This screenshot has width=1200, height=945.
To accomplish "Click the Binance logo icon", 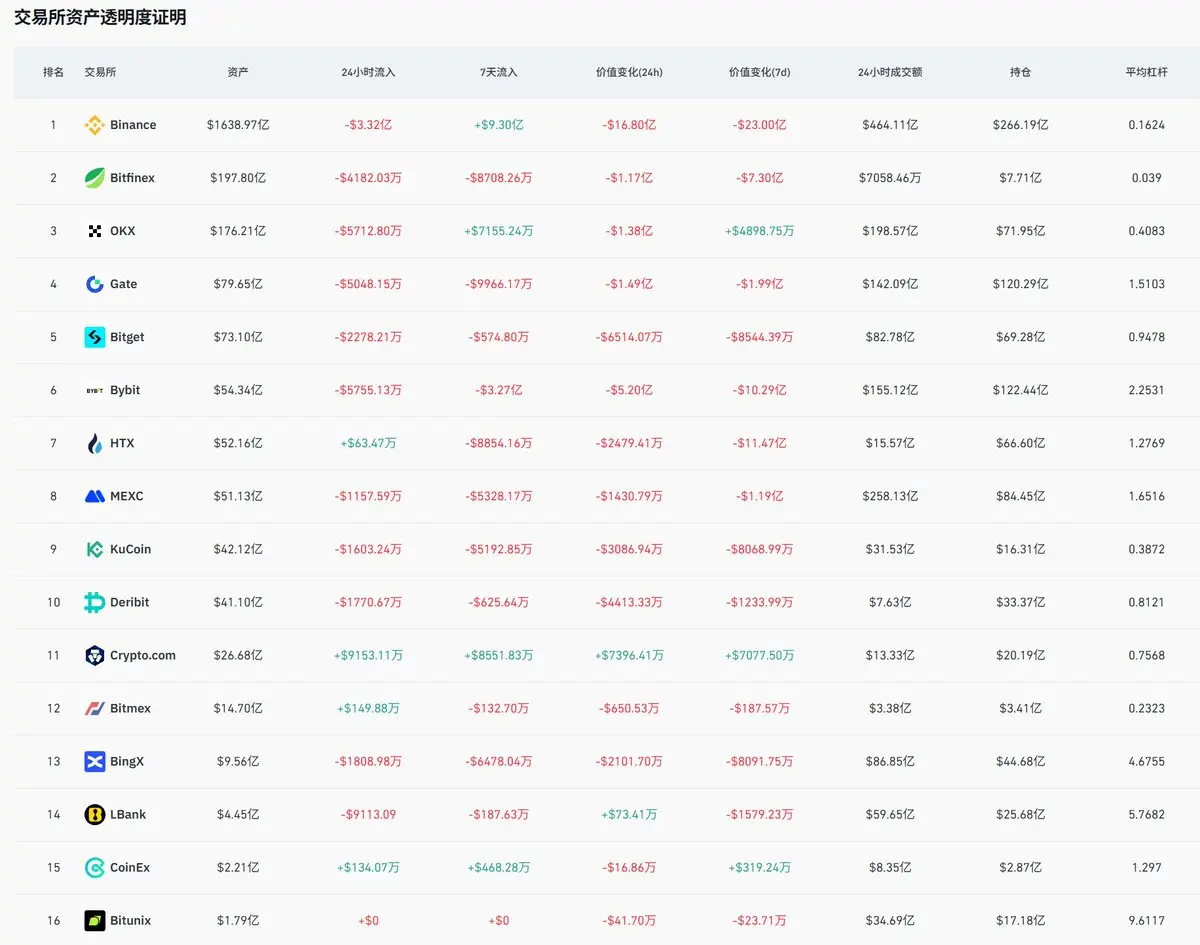I will click(94, 125).
